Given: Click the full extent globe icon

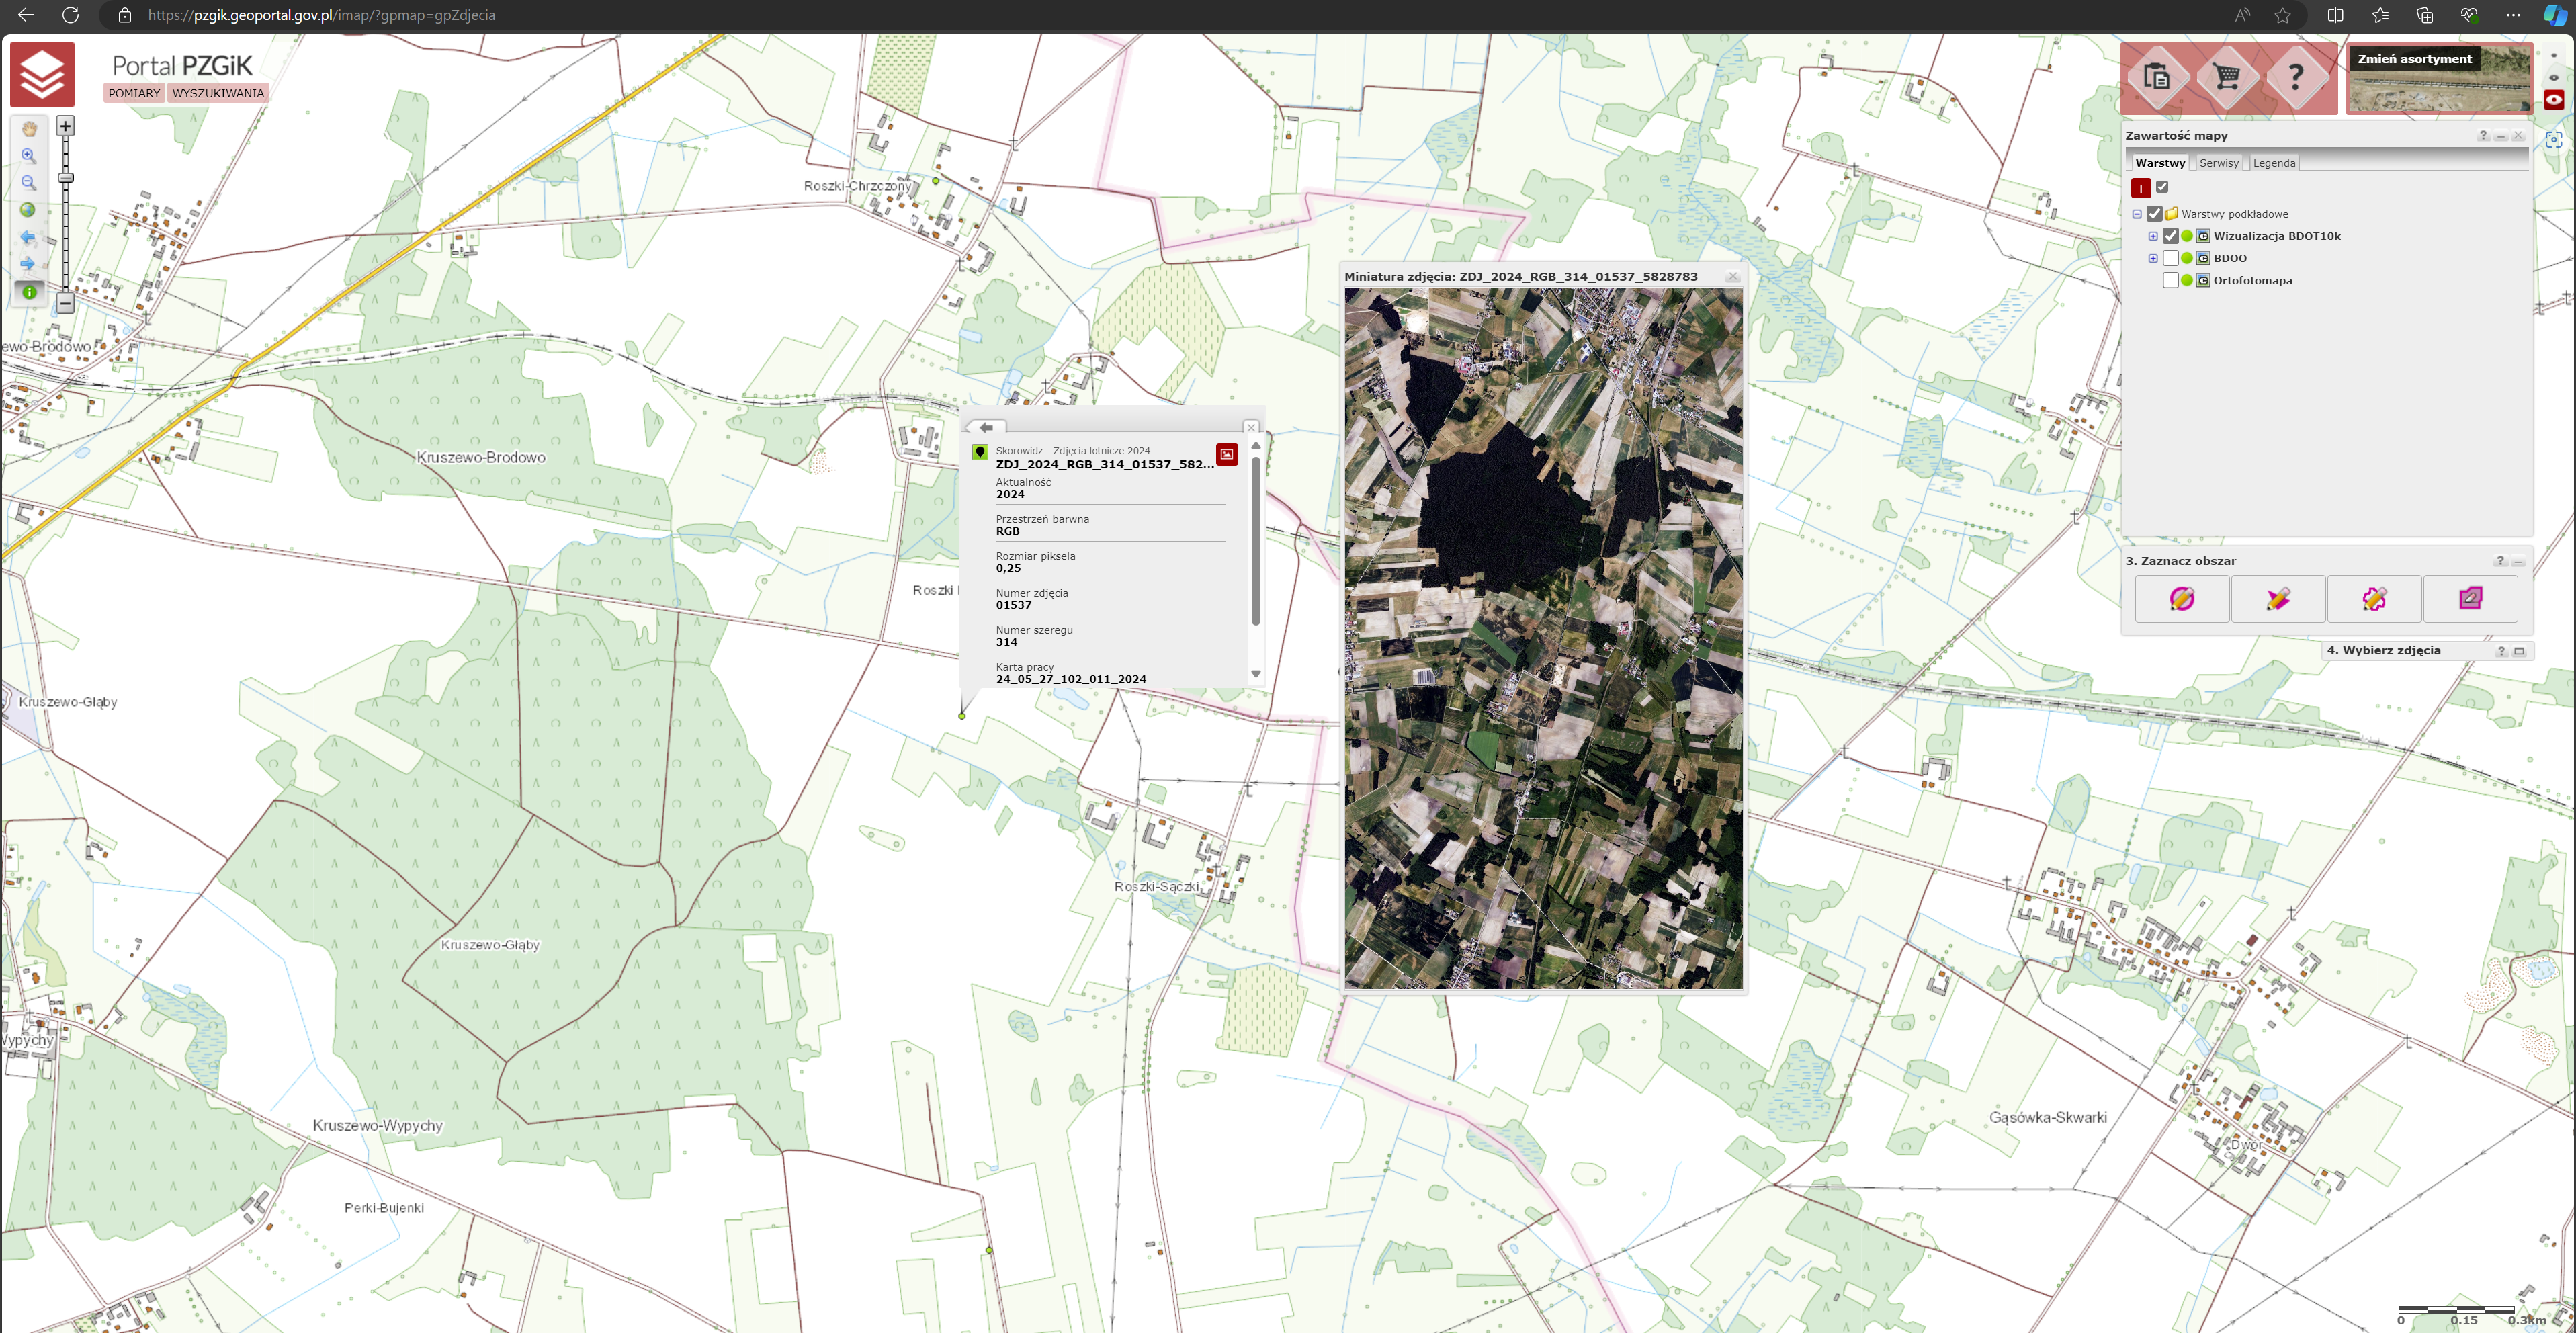Looking at the screenshot, I should click(x=28, y=210).
